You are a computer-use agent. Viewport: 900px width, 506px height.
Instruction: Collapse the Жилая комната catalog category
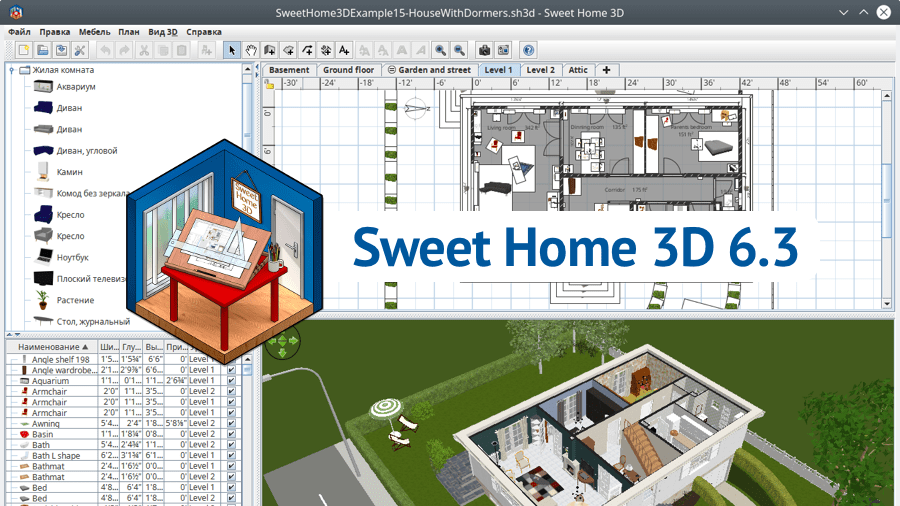tap(12, 70)
